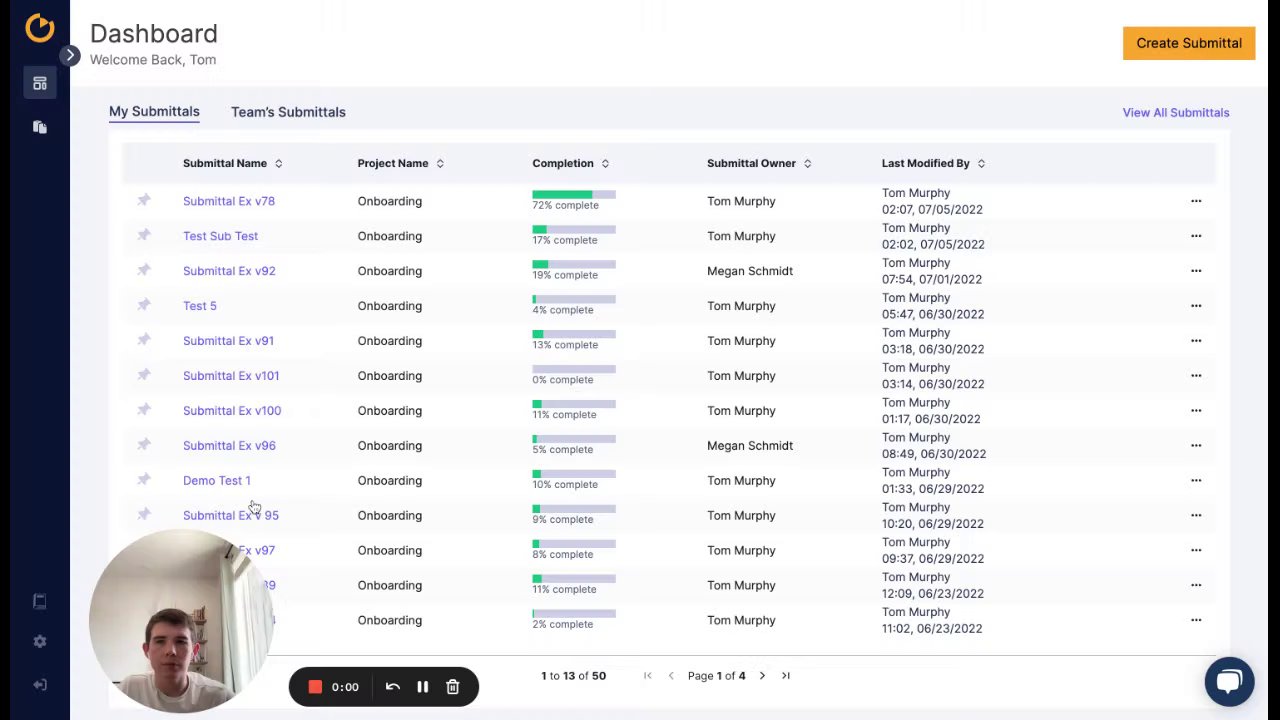Expand the sidebar with arrow toggle

pos(70,56)
